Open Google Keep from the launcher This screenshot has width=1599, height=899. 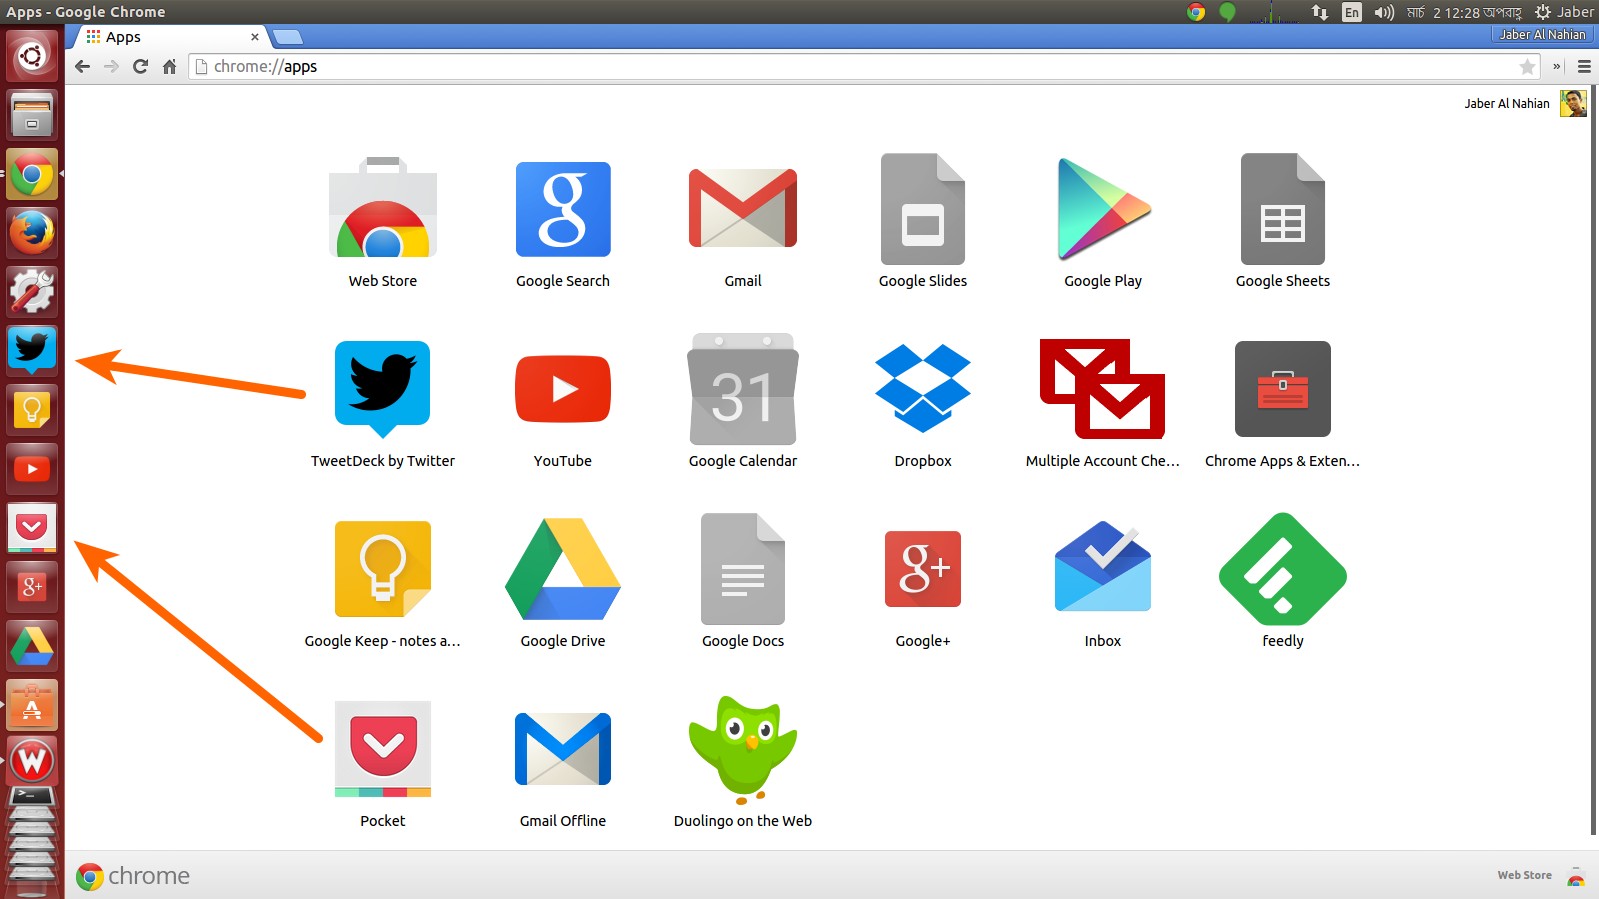pyautogui.click(x=32, y=409)
